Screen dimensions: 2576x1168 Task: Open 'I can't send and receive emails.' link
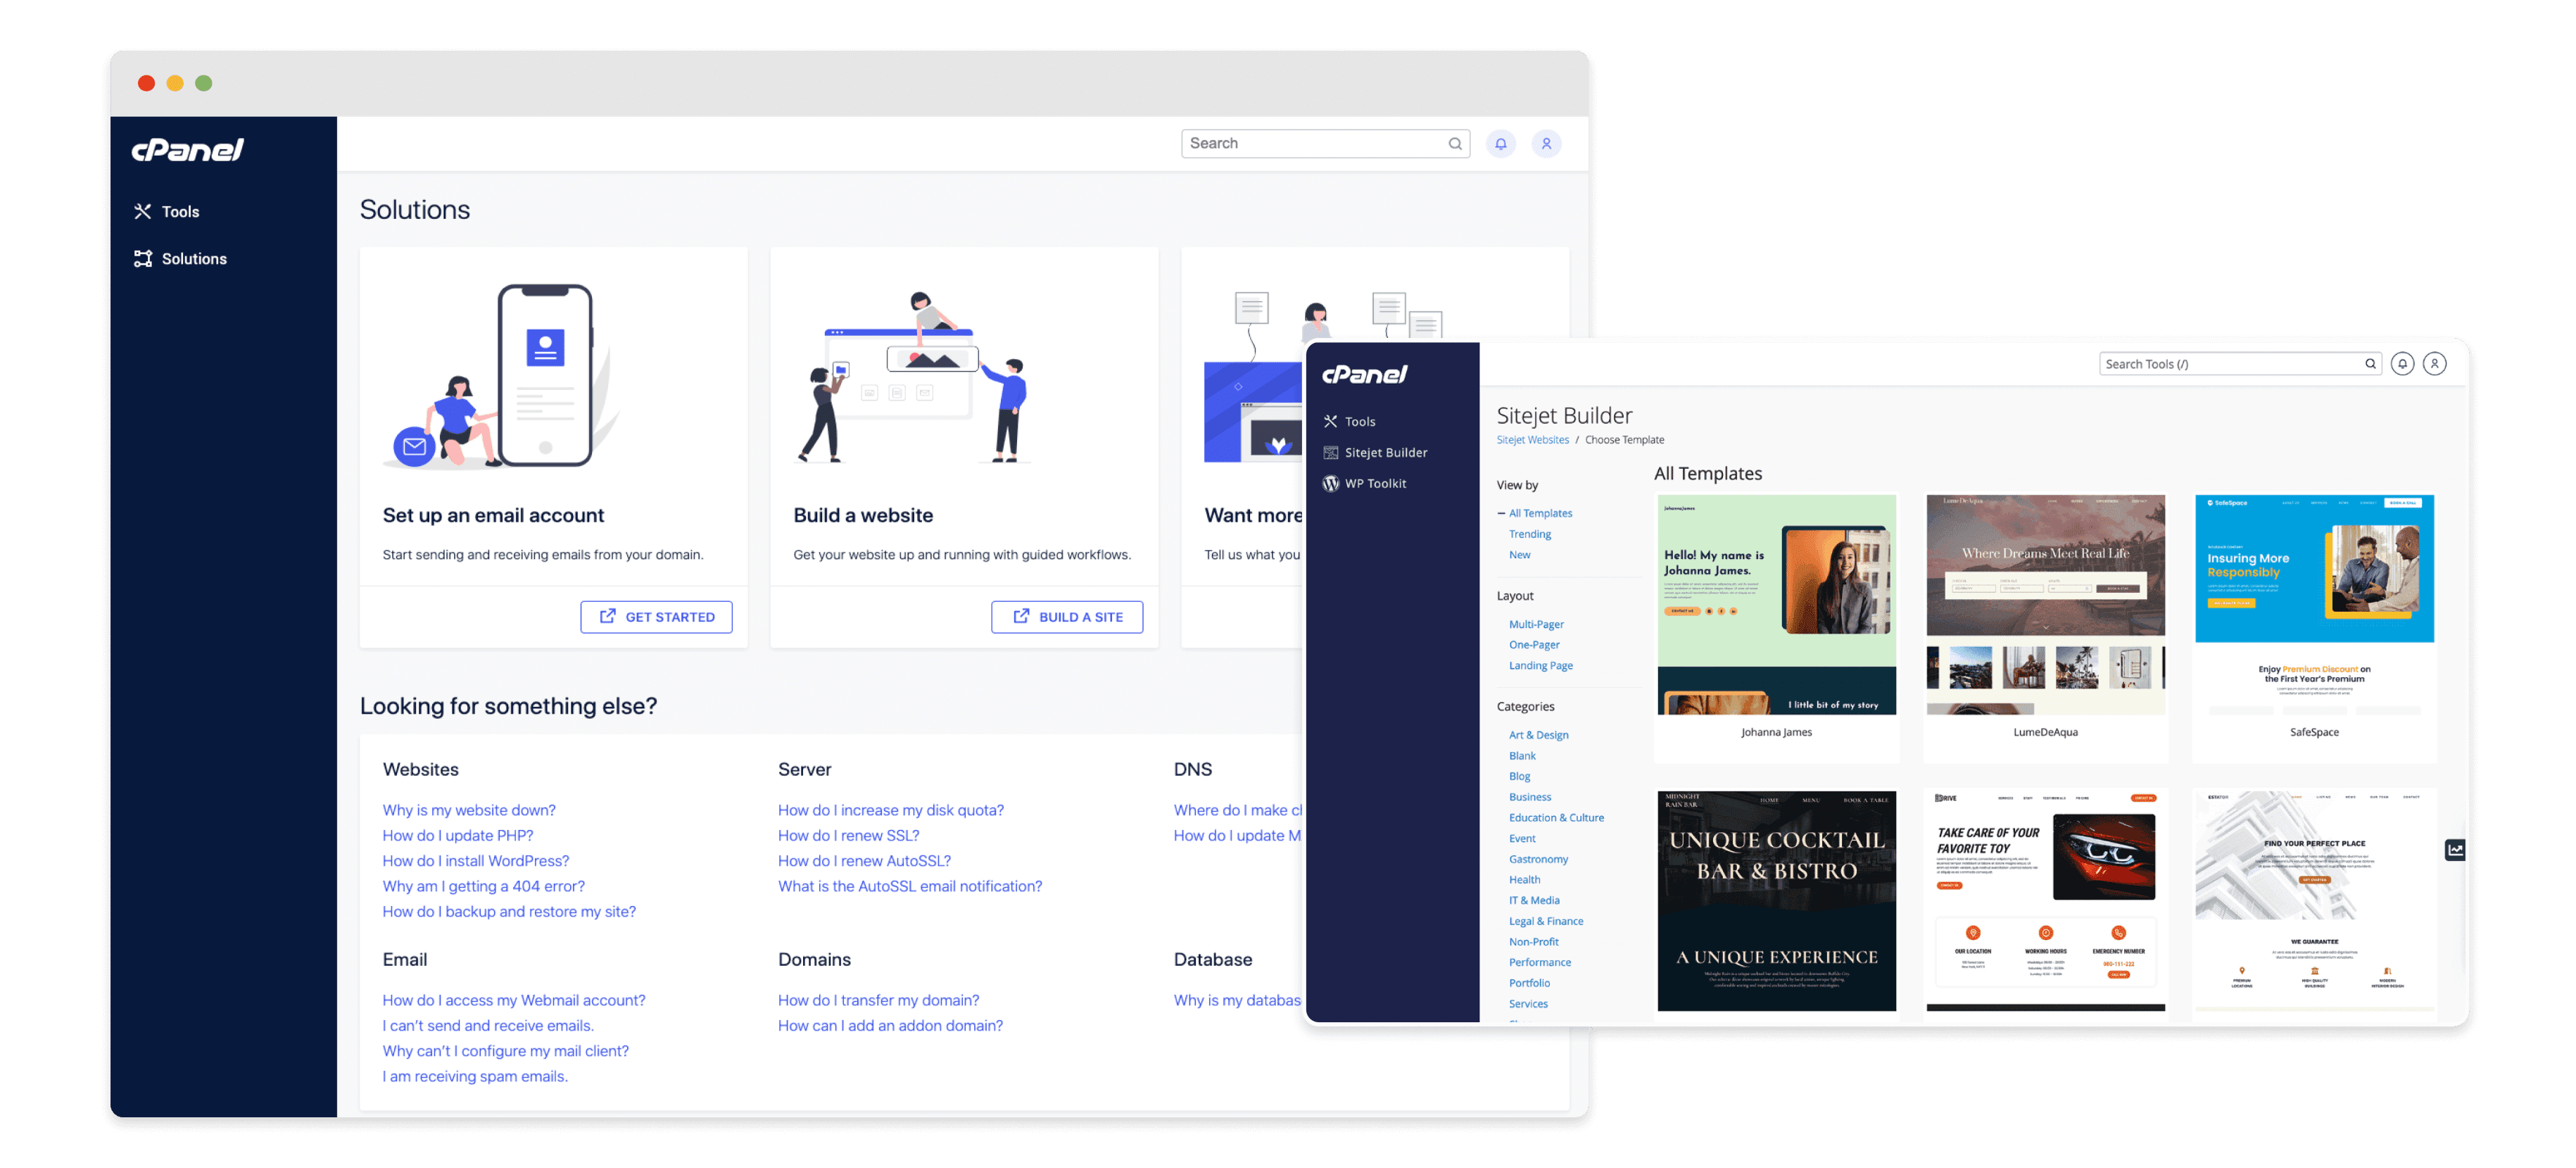(x=488, y=1026)
